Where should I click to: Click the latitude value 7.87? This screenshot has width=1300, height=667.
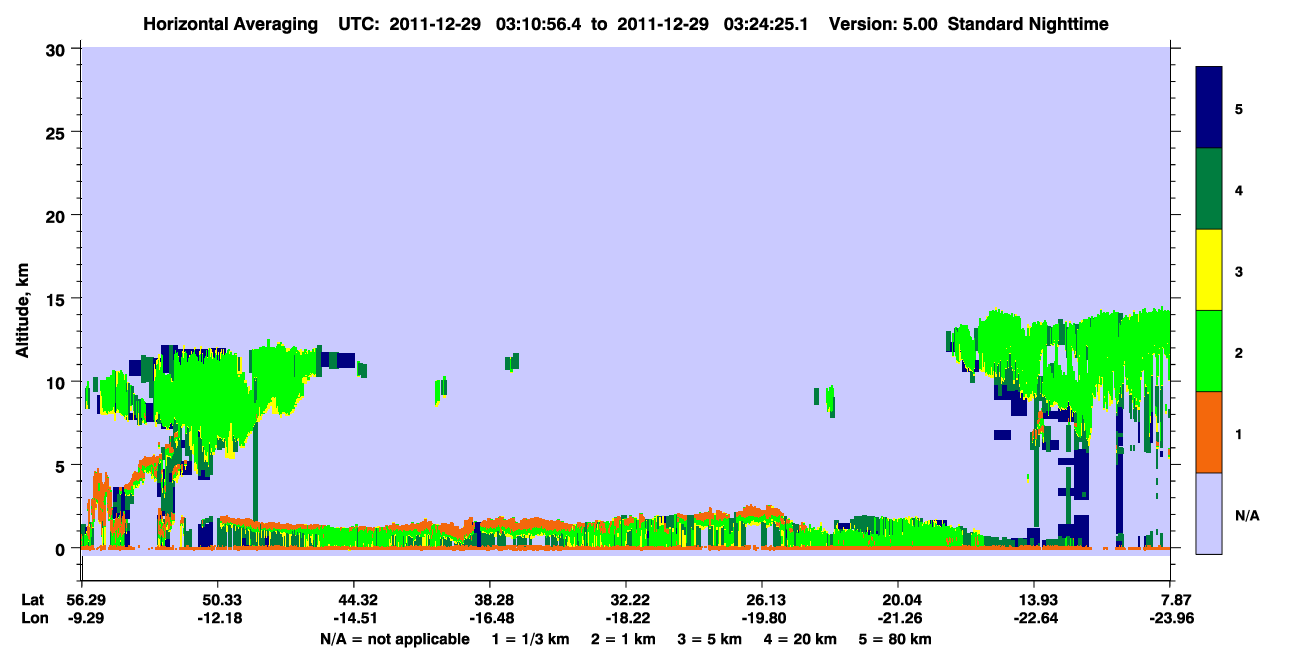point(1171,599)
